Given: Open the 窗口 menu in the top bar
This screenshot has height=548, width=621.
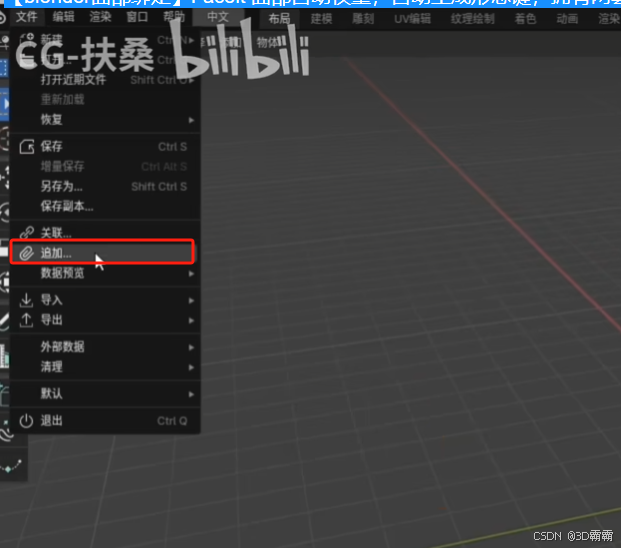Looking at the screenshot, I should point(137,17).
